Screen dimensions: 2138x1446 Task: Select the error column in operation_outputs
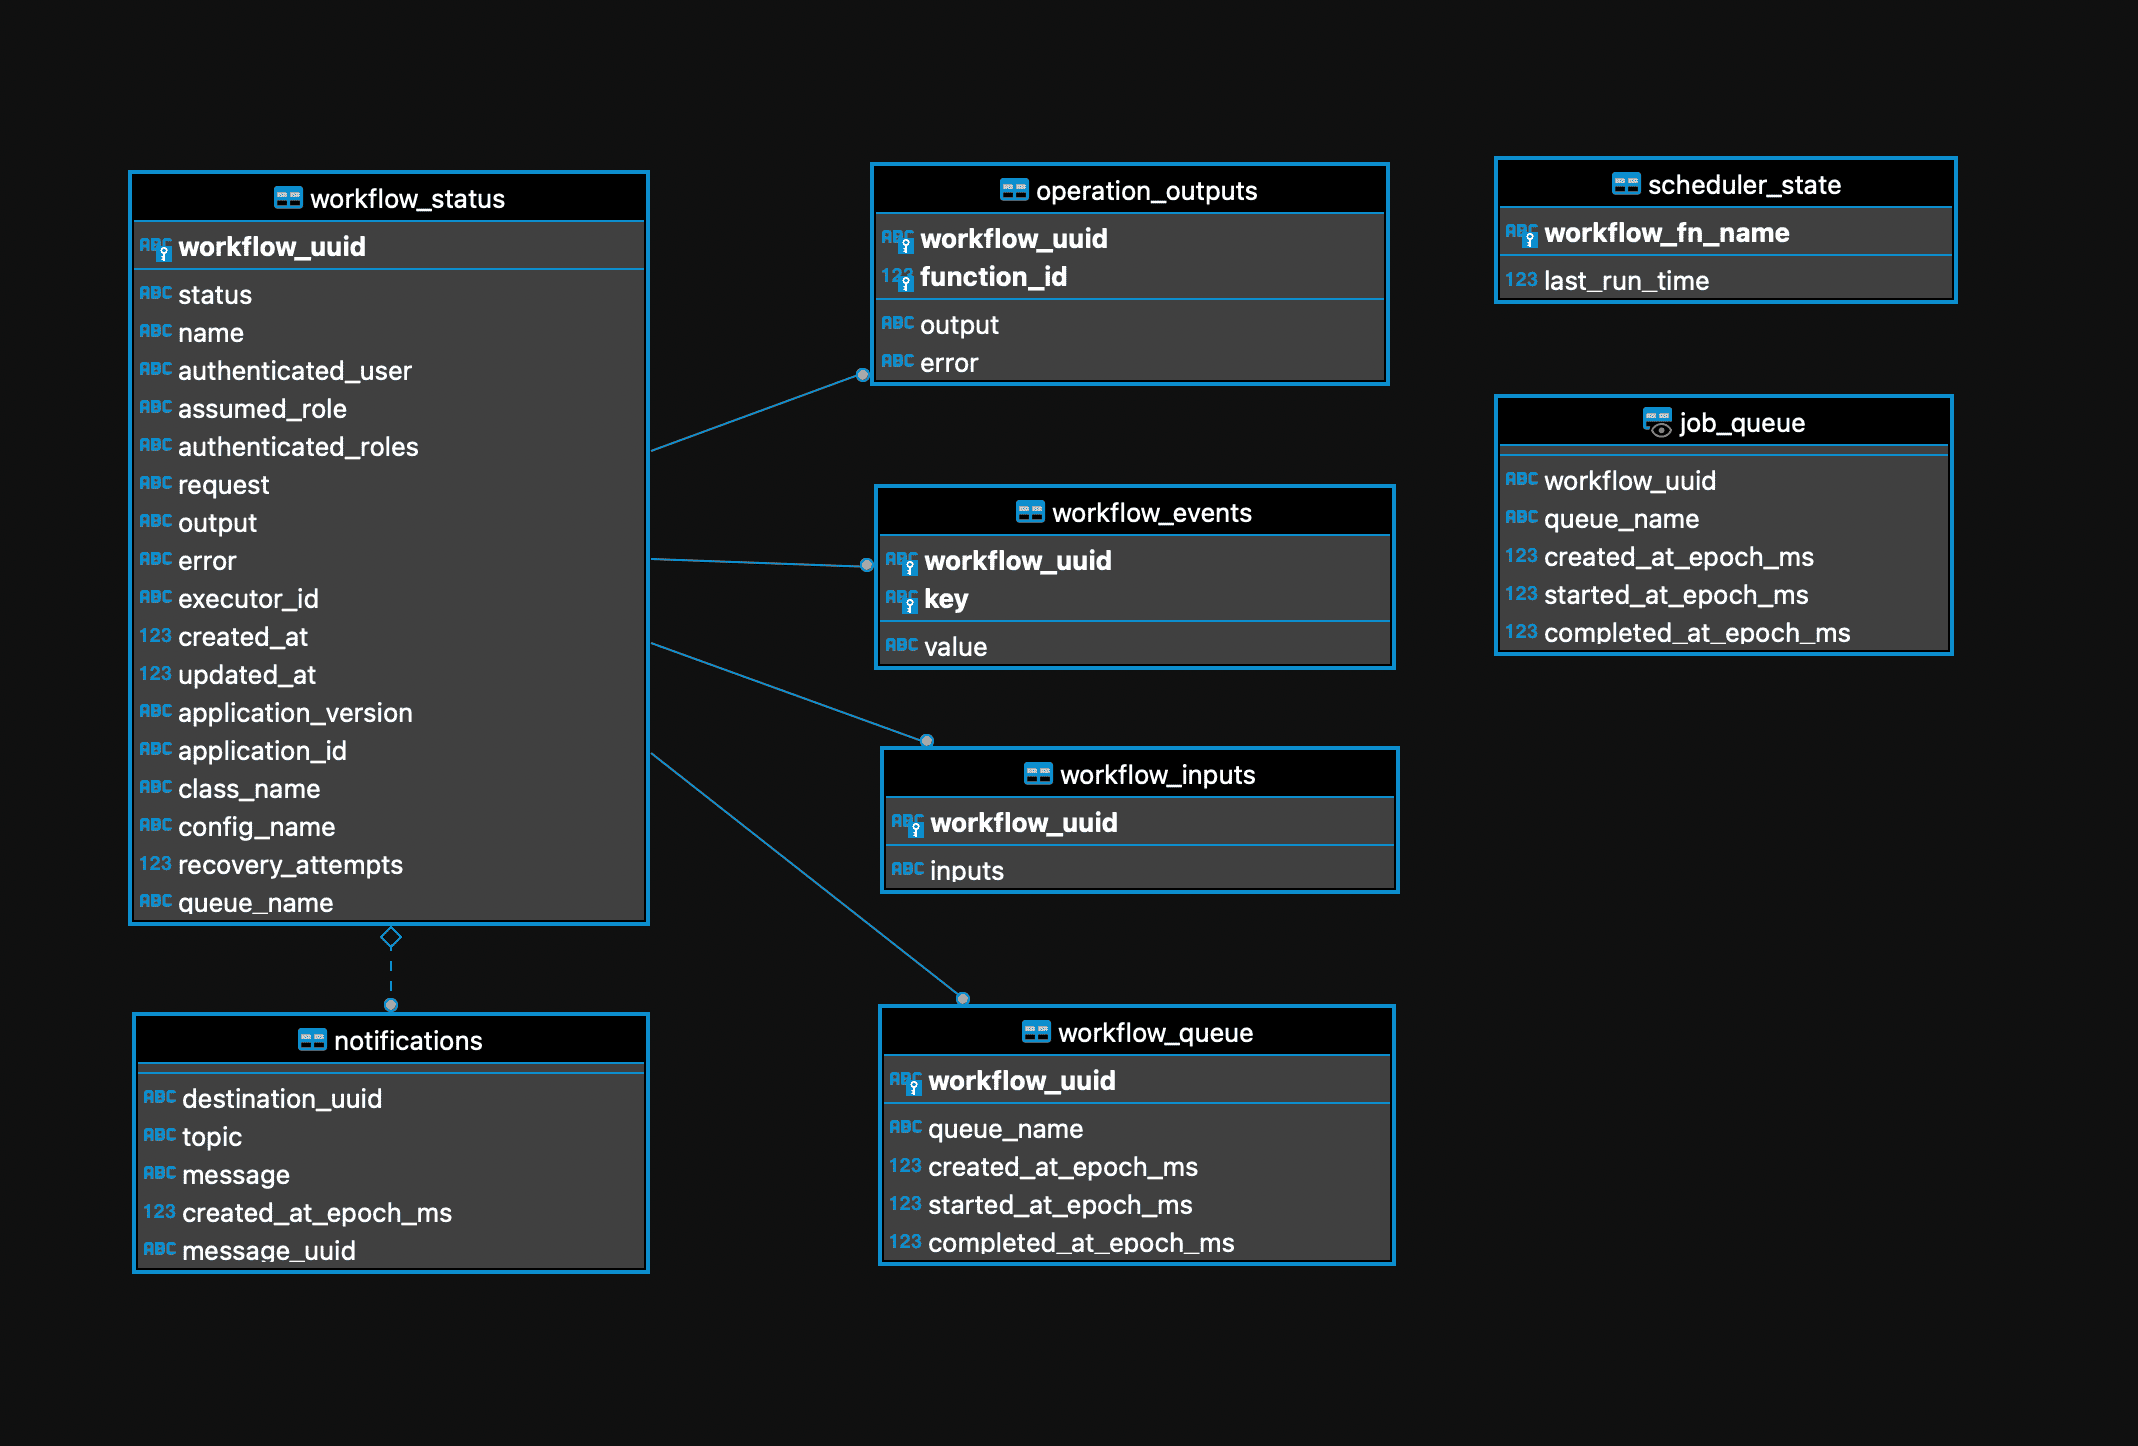click(951, 362)
